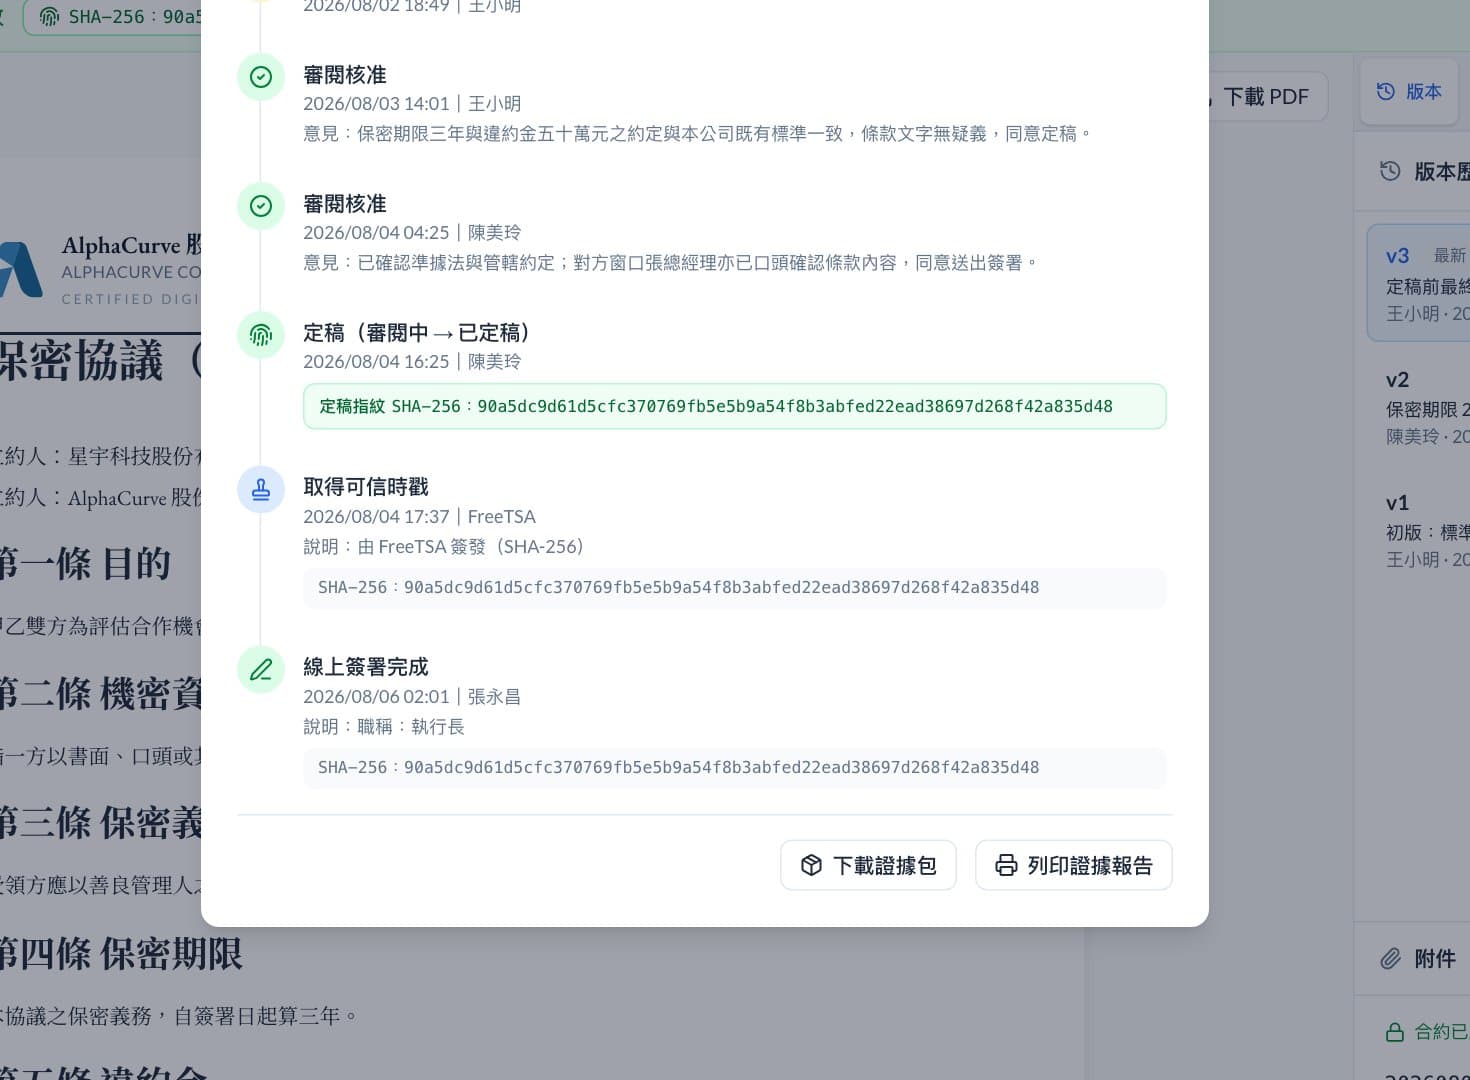Click the lock icon beside 合約已
1470x1080 pixels.
[x=1395, y=1032]
